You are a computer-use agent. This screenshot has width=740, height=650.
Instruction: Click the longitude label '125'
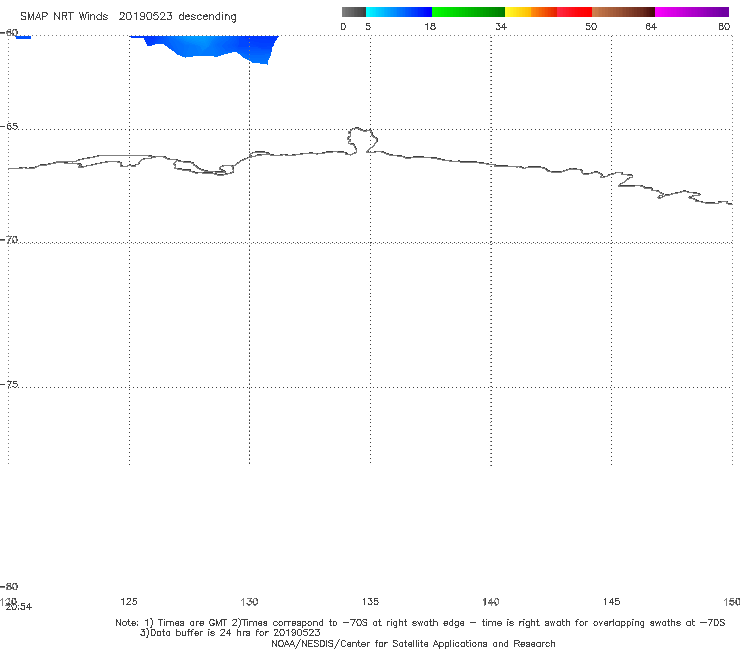(129, 601)
